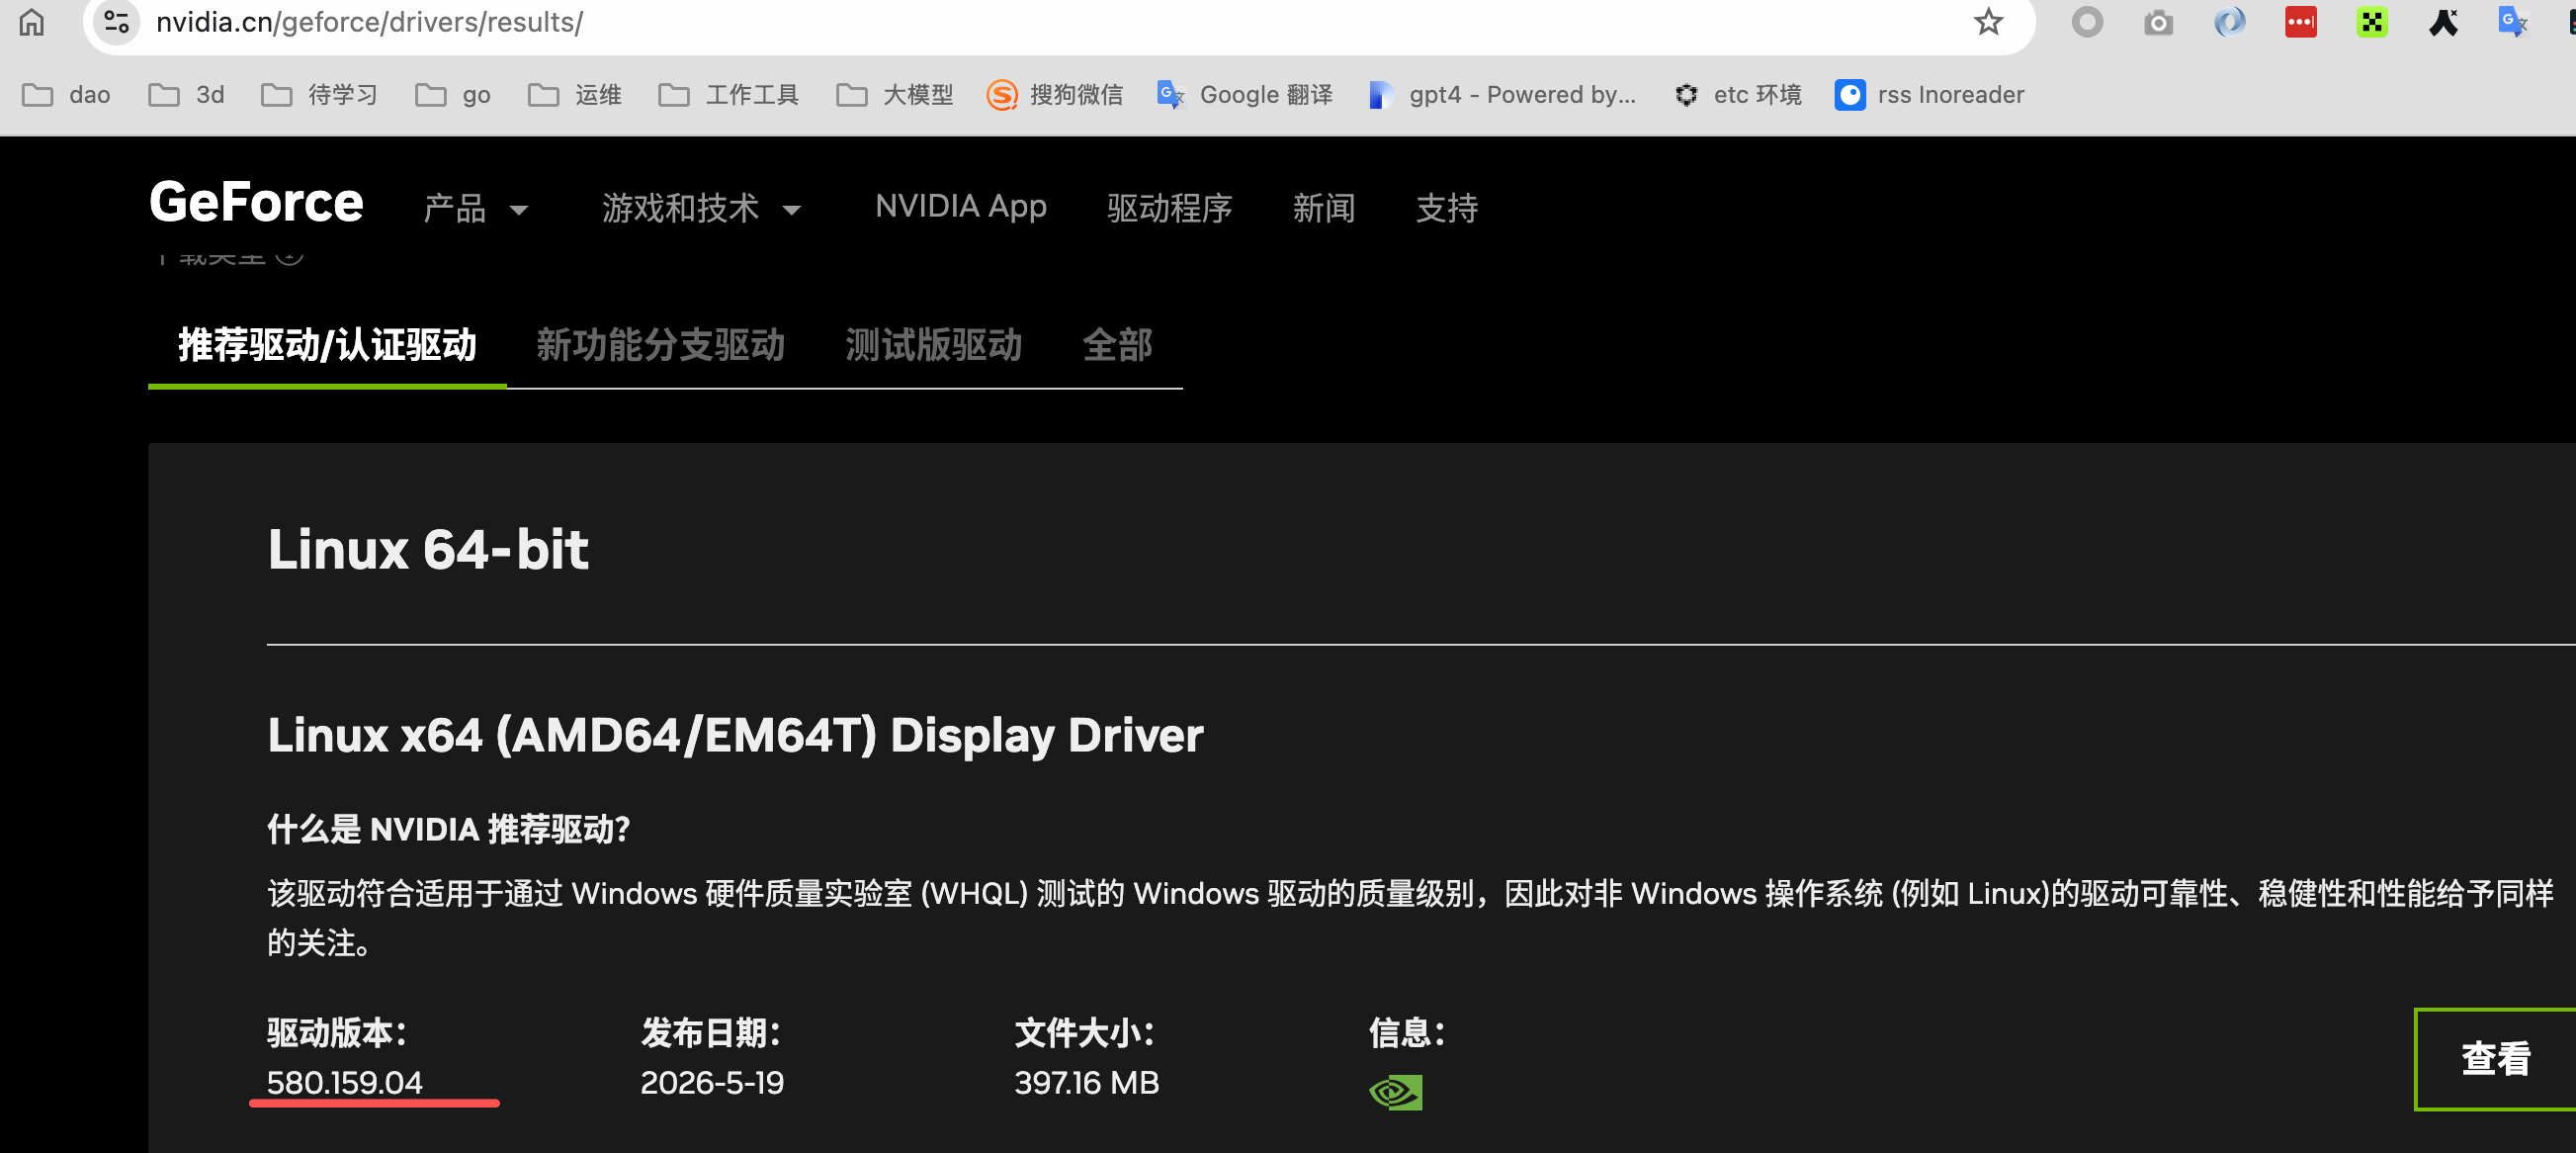Open the camera screenshot extension
The width and height of the screenshot is (2576, 1153).
pos(2158,21)
